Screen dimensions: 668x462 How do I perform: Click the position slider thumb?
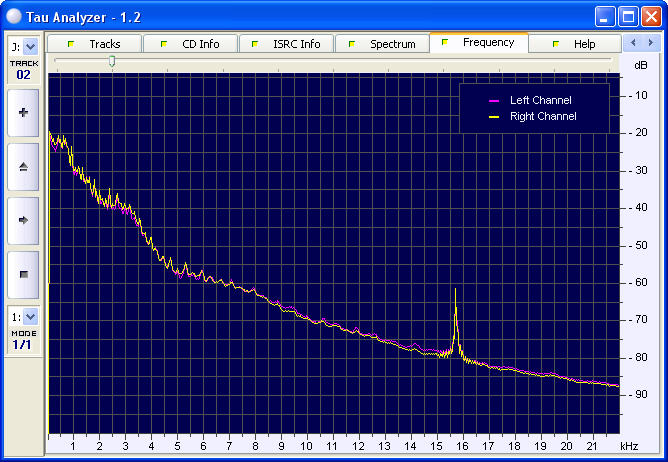[112, 61]
